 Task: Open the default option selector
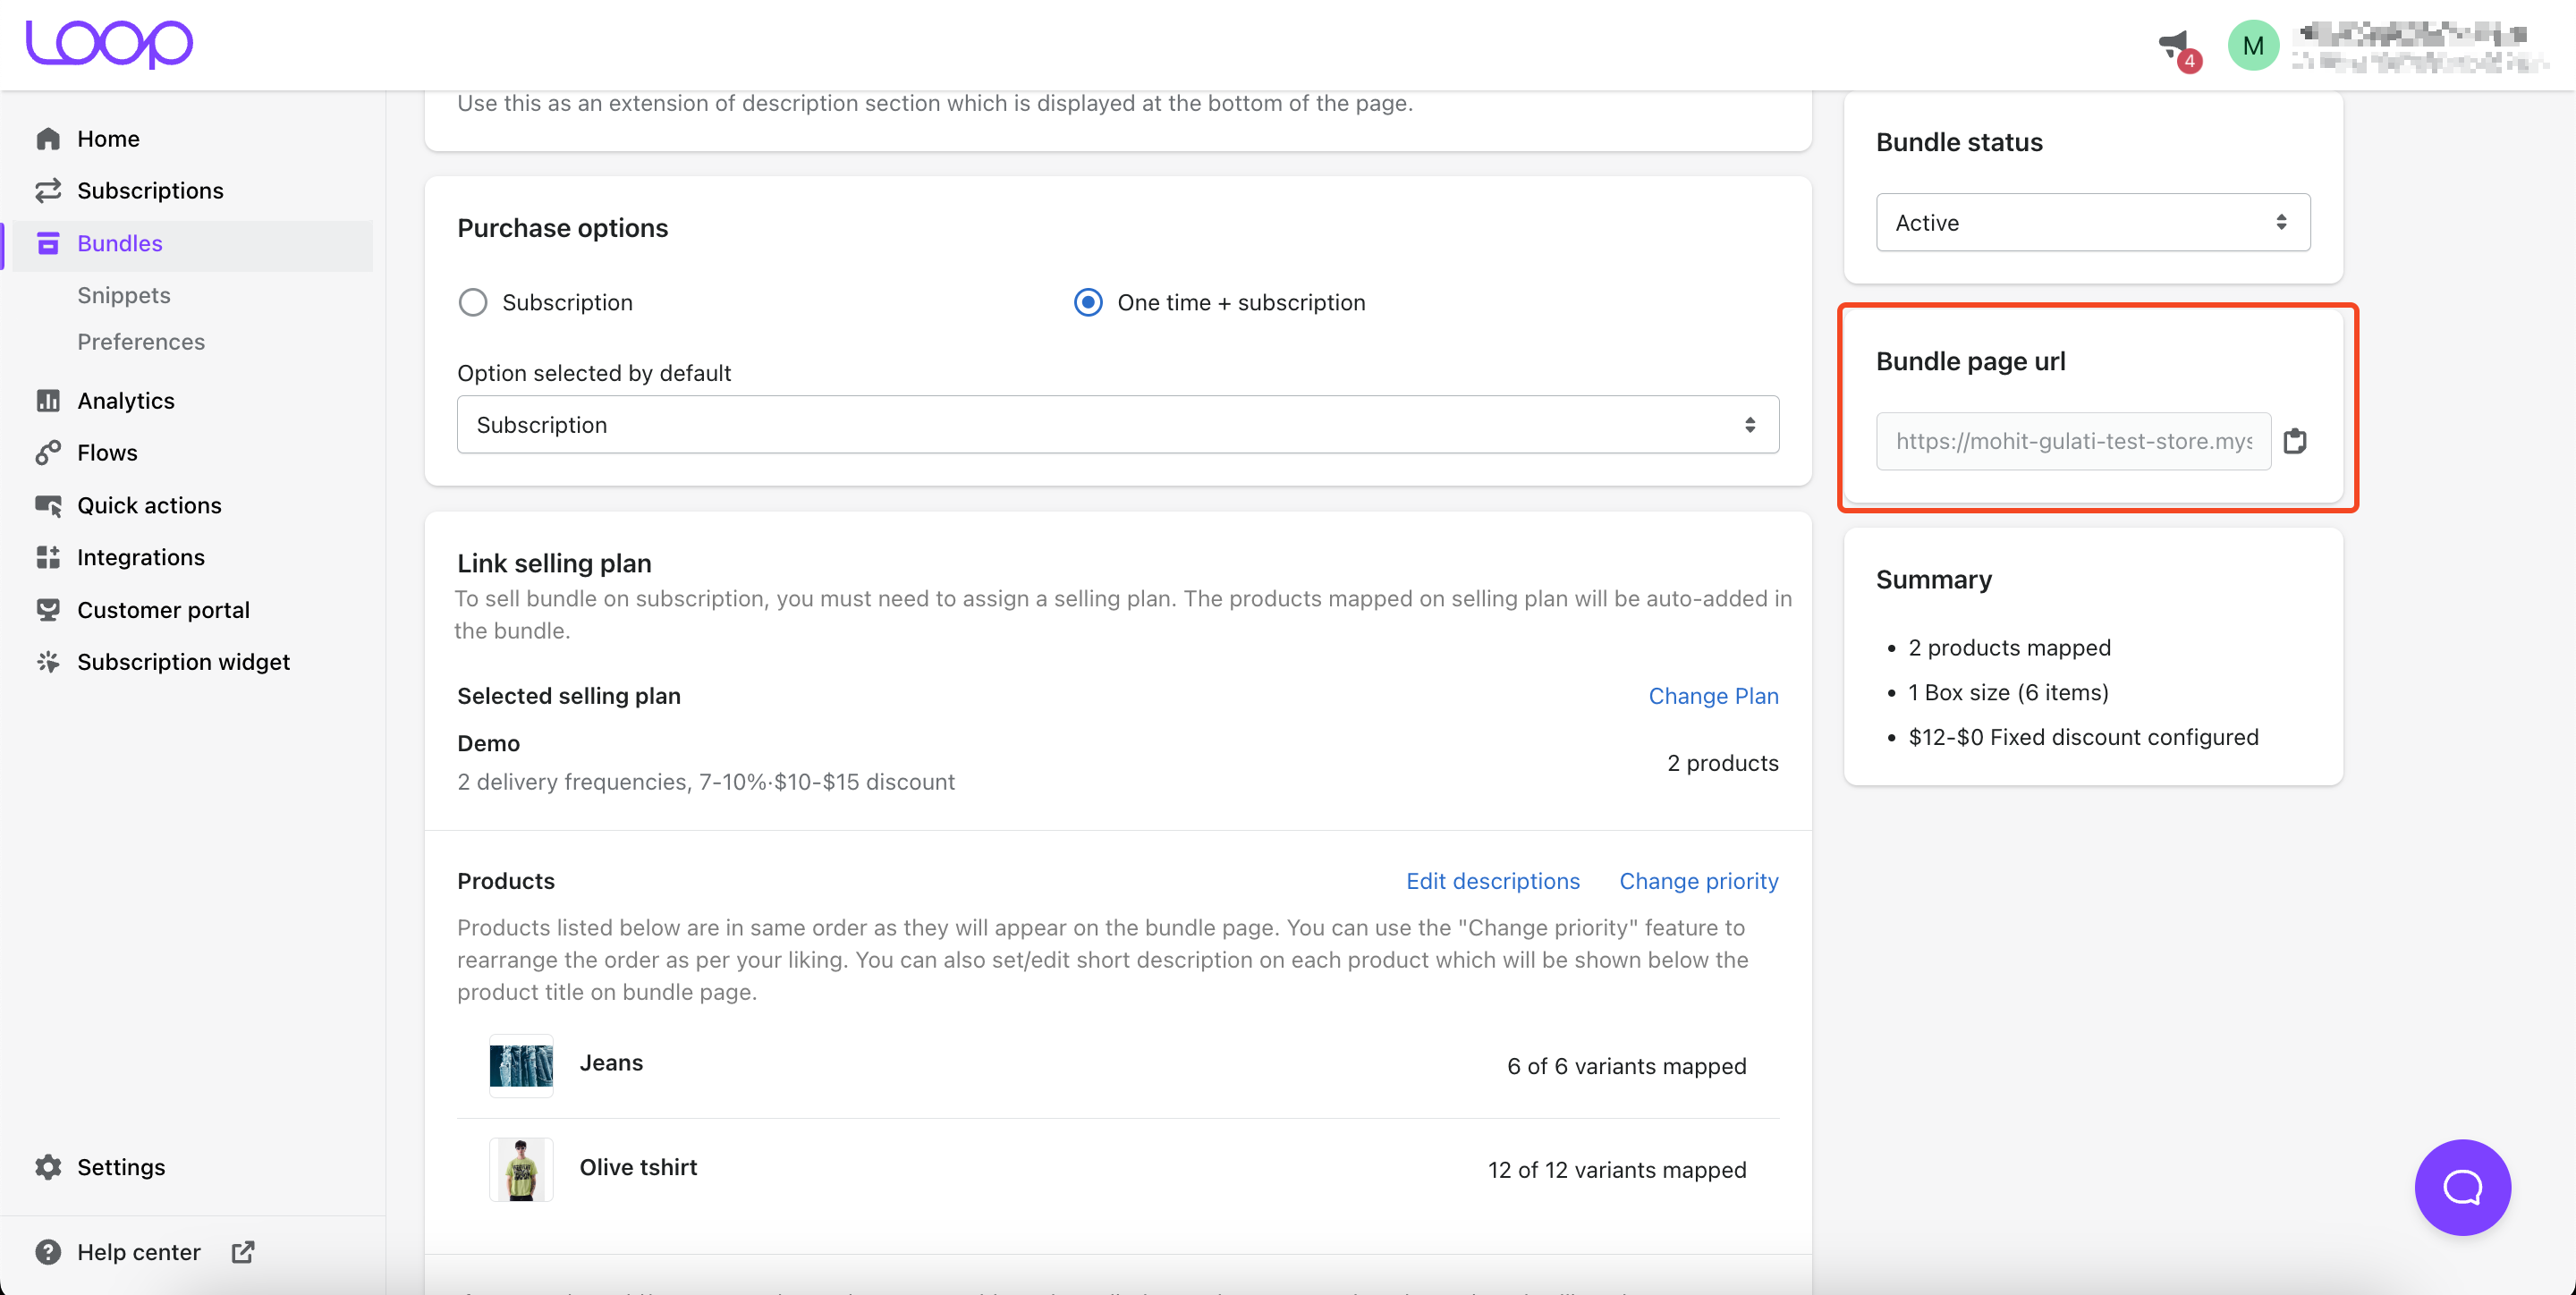(1117, 424)
